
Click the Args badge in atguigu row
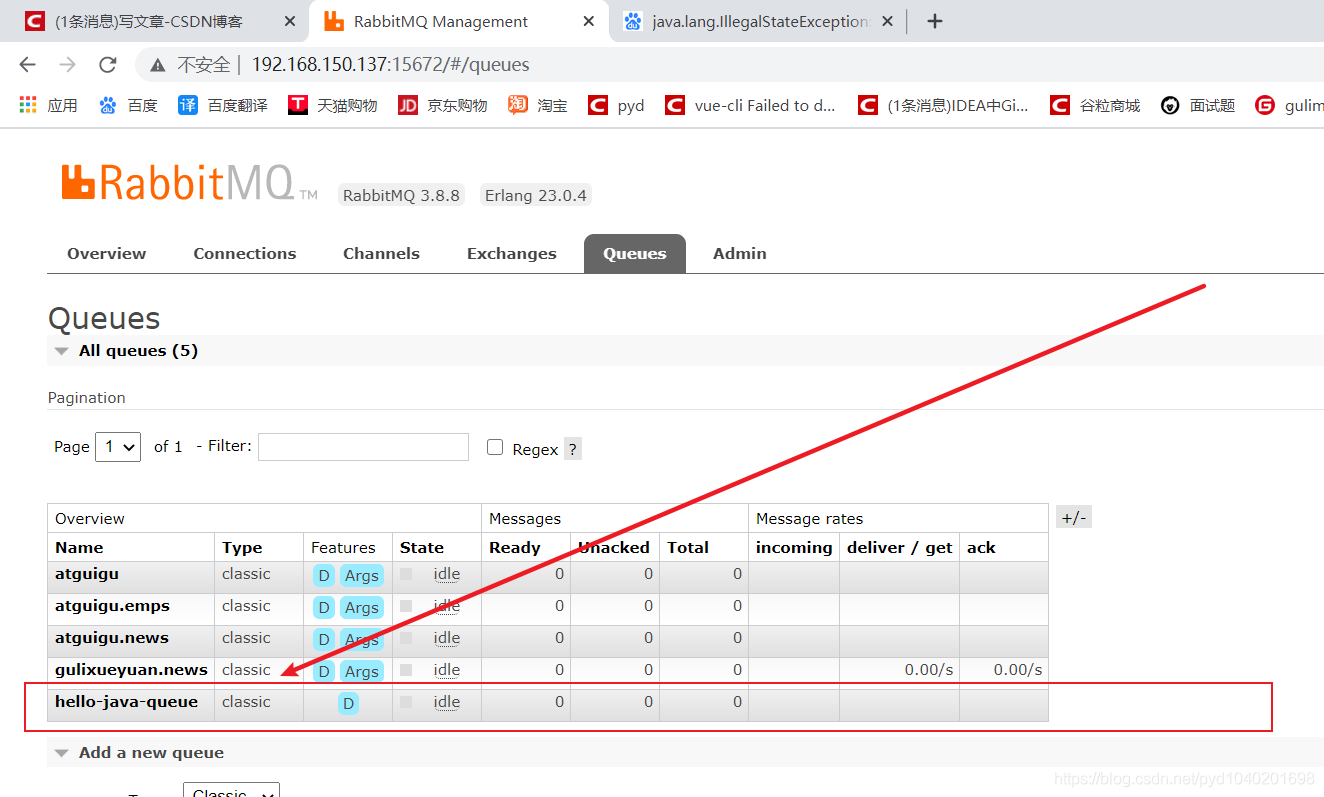point(361,576)
